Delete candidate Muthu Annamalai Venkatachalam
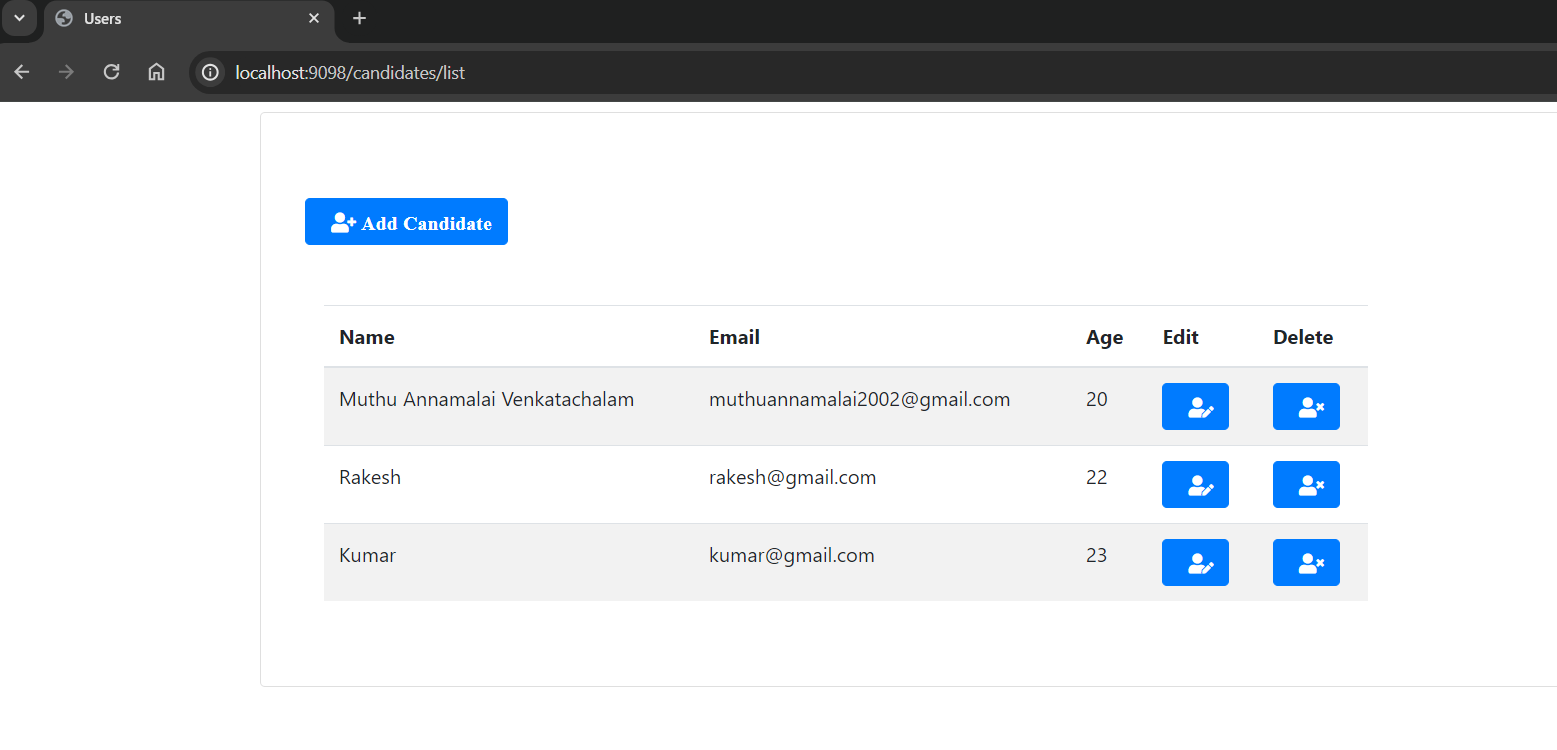Image resolution: width=1557 pixels, height=750 pixels. click(x=1306, y=407)
